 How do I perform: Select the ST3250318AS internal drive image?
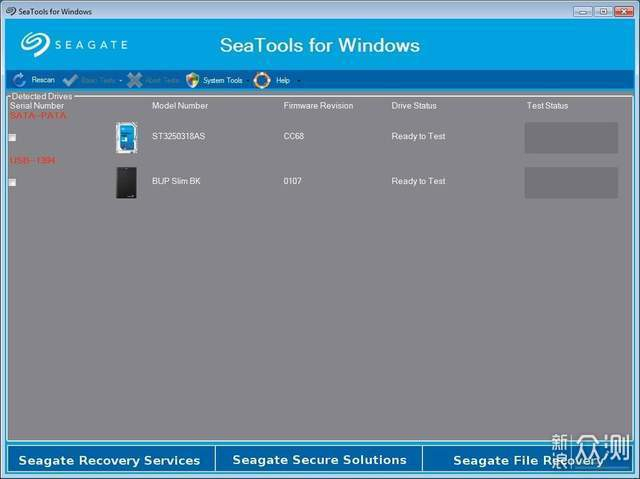[126, 137]
